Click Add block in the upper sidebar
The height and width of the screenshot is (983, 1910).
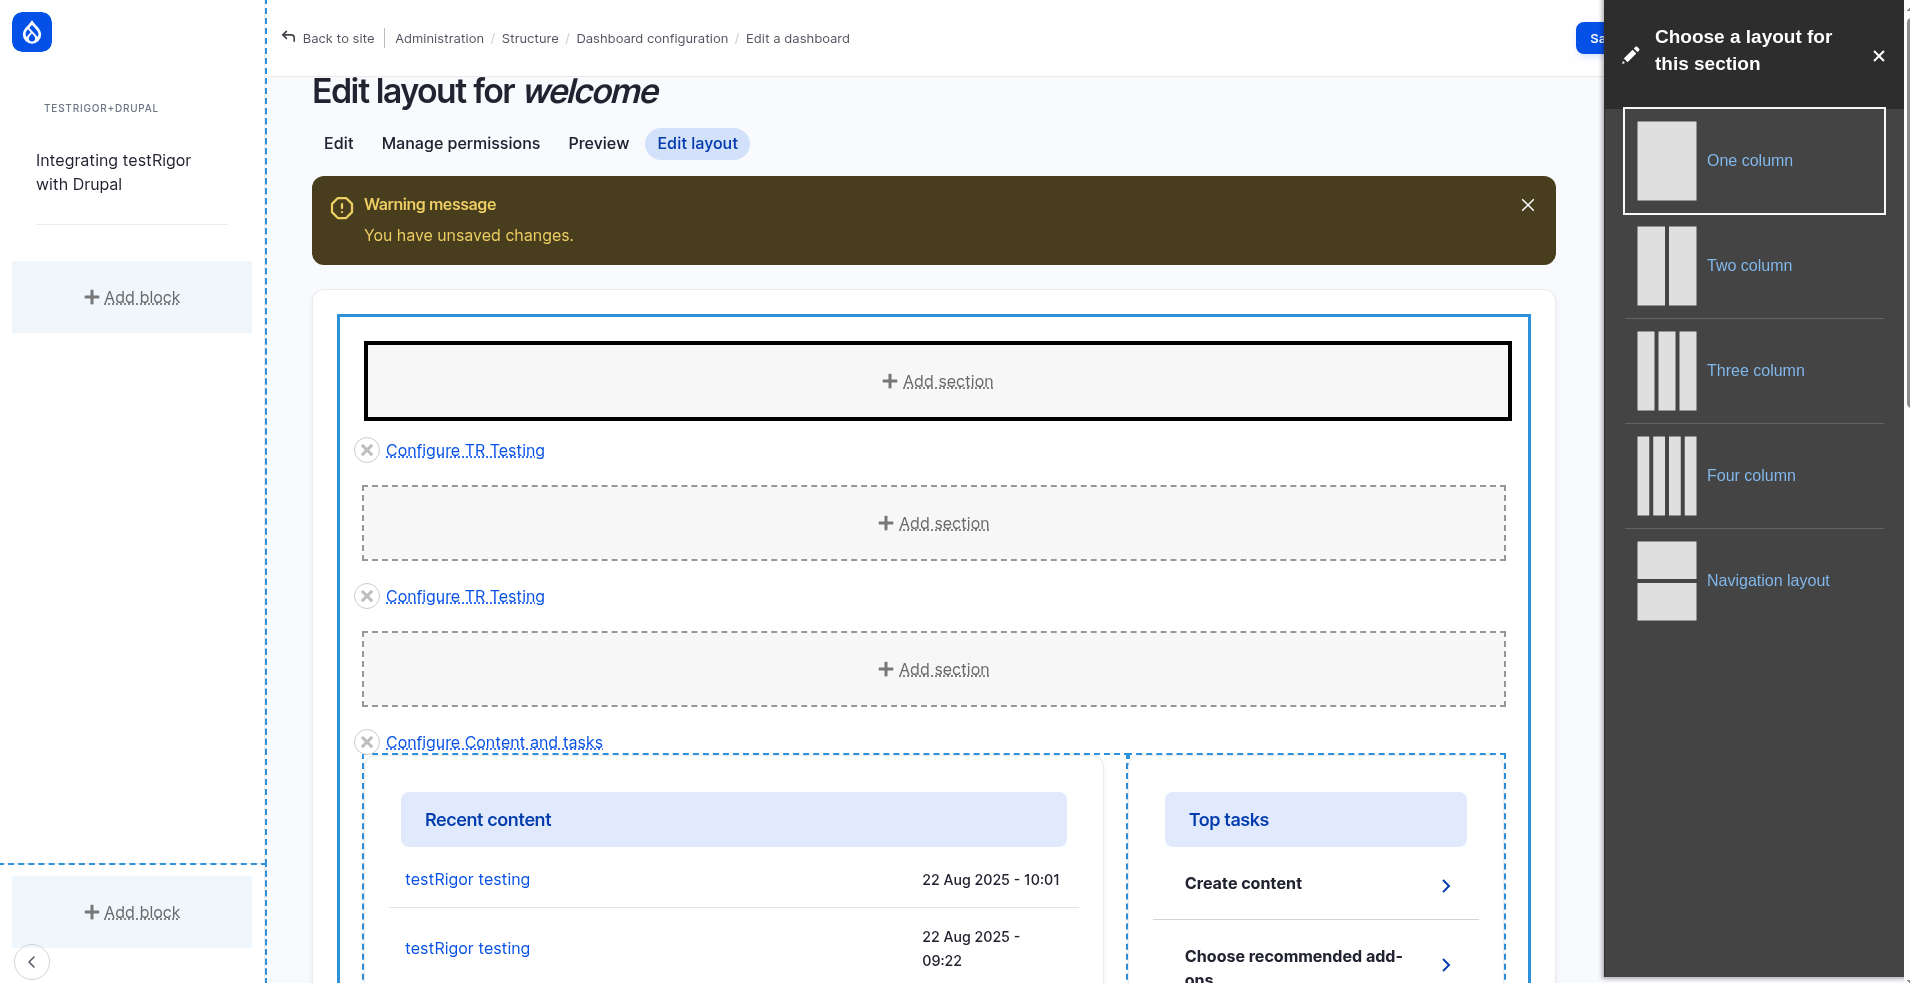(x=132, y=298)
